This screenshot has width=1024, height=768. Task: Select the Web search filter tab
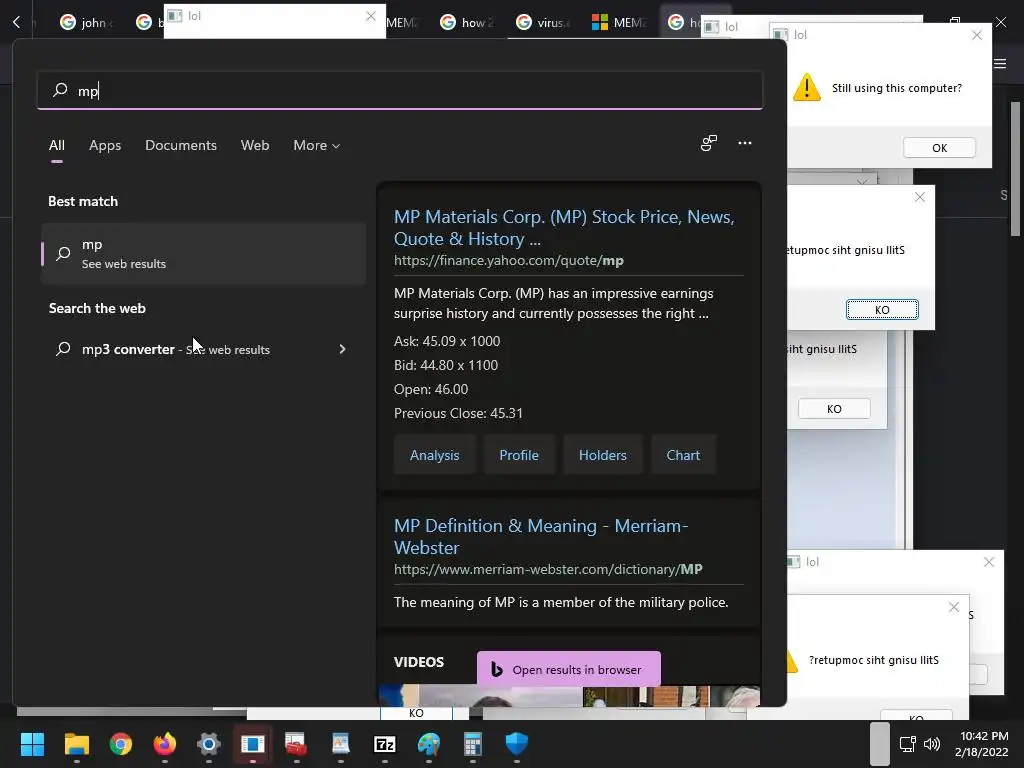coord(255,145)
